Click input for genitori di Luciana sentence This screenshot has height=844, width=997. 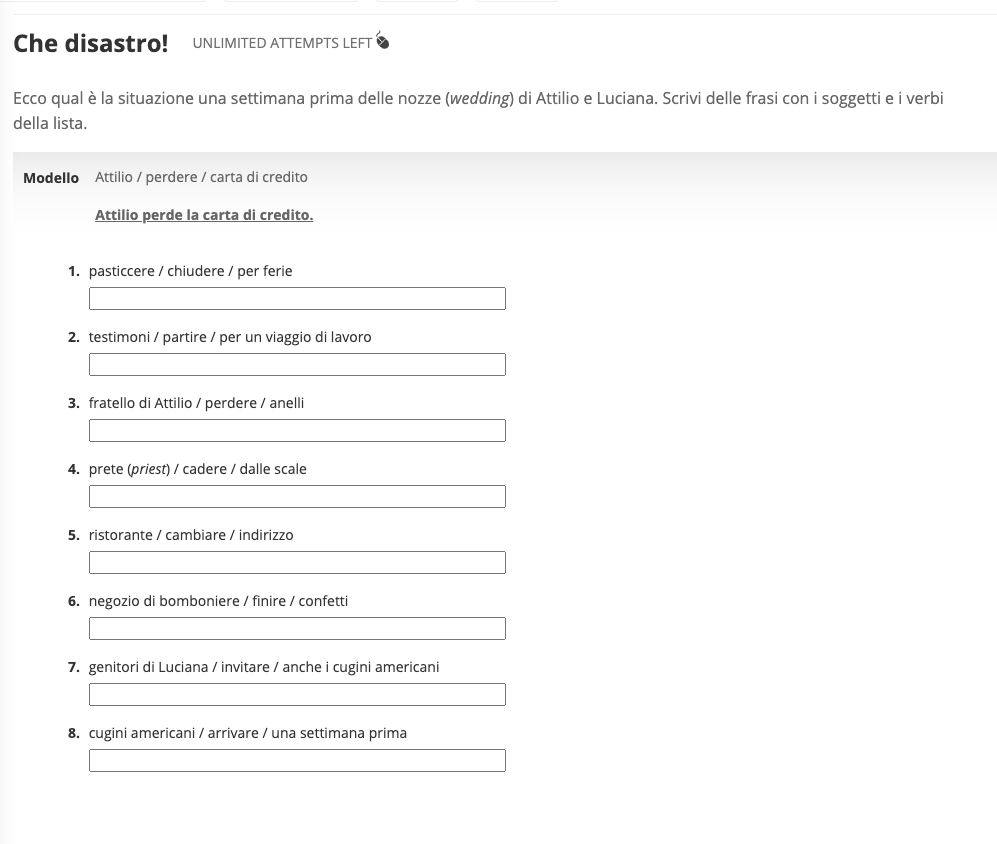click(297, 695)
